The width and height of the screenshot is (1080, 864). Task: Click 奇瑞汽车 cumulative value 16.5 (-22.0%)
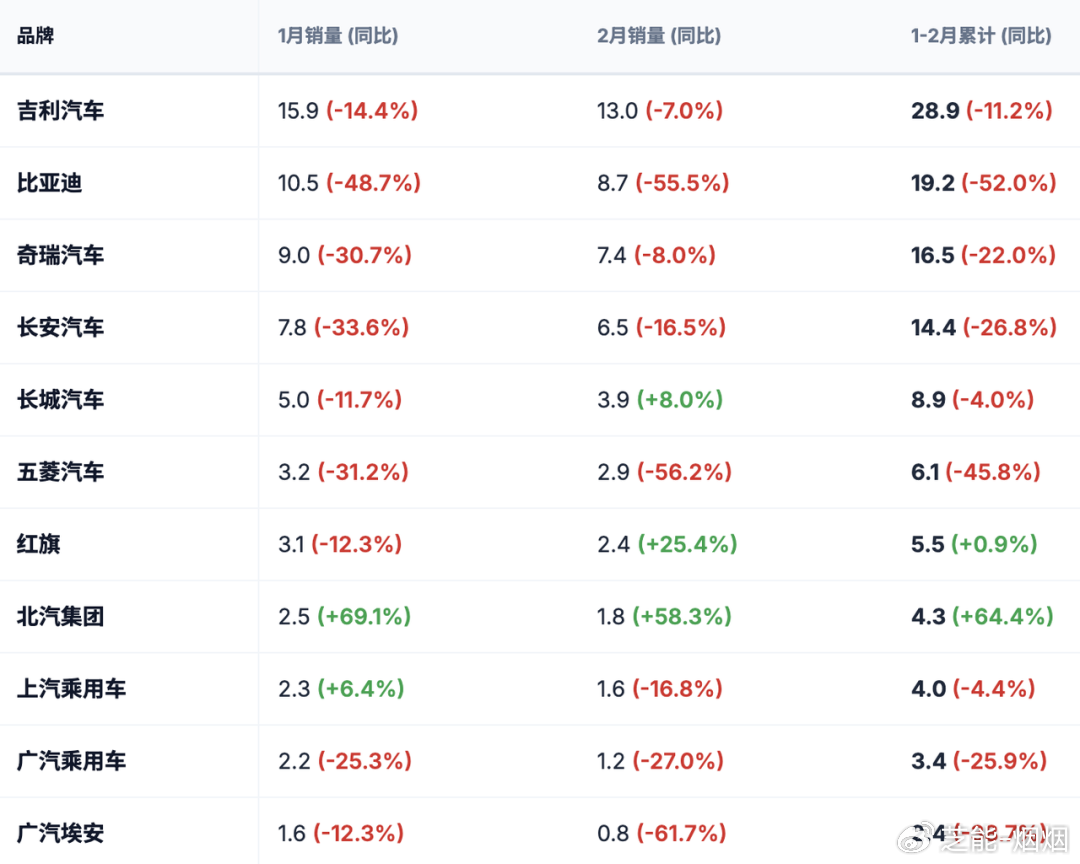pyautogui.click(x=984, y=255)
